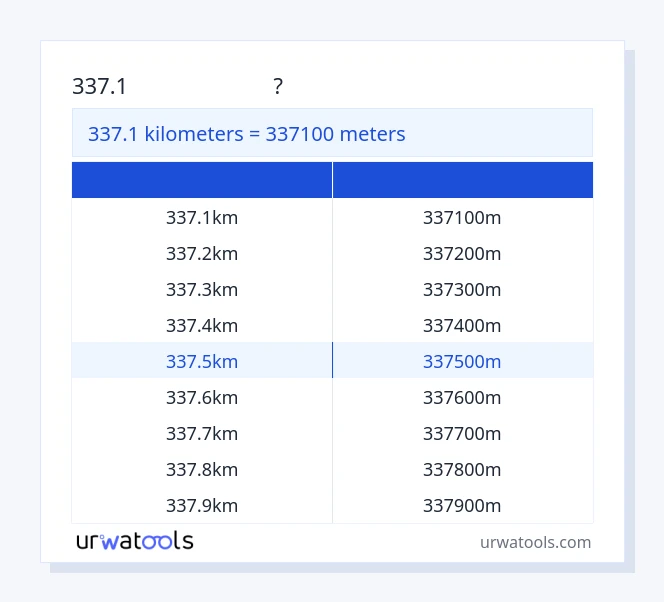This screenshot has width=664, height=602.
Task: Click the 337.2km row cell
Action: coord(202,253)
